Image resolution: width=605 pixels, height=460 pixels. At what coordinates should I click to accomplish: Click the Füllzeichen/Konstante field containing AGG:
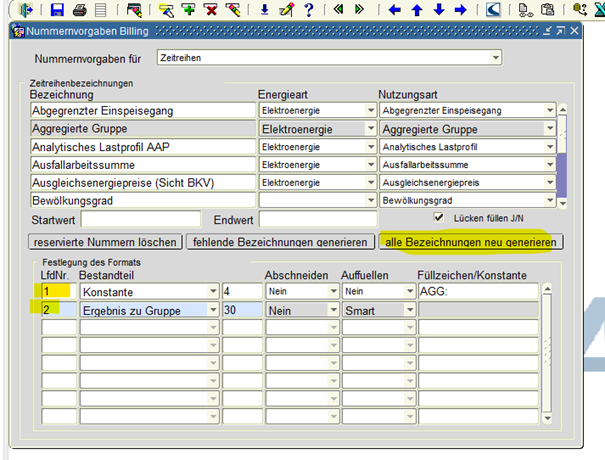click(x=478, y=291)
